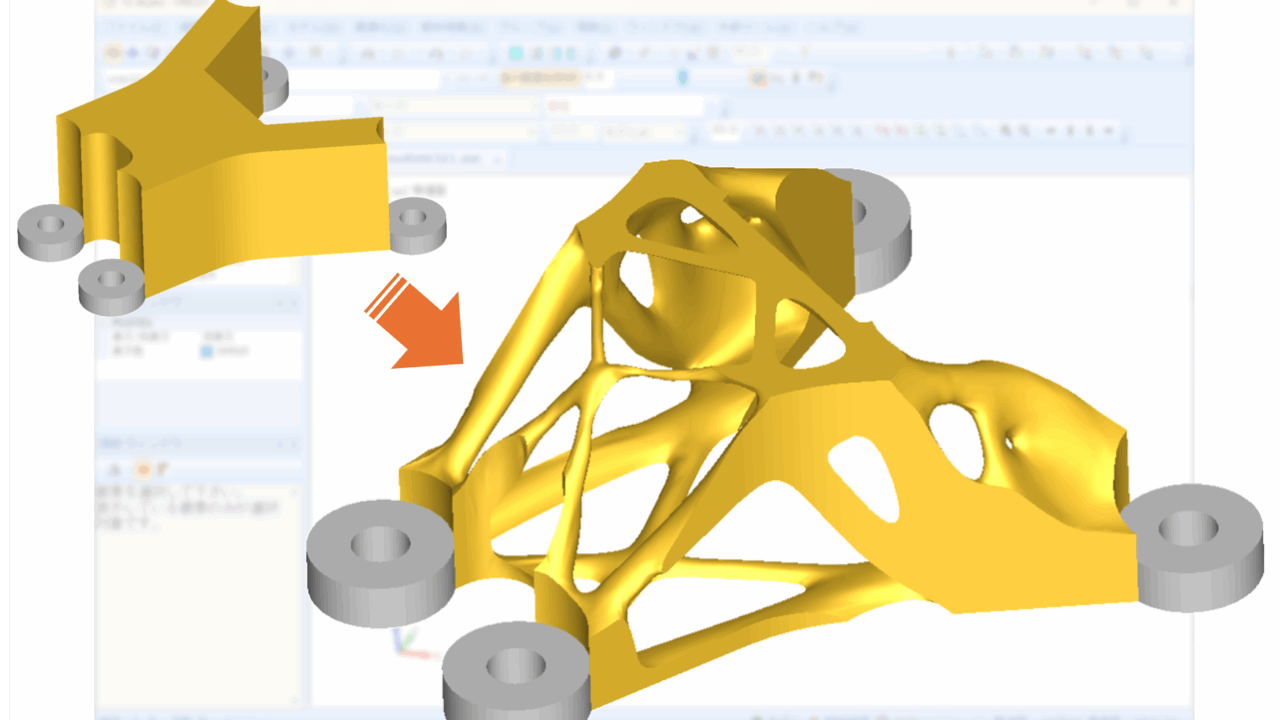Click the orange-highlighted first icon in main toolbar
Viewport: 1280px width, 720px height.
(x=112, y=53)
